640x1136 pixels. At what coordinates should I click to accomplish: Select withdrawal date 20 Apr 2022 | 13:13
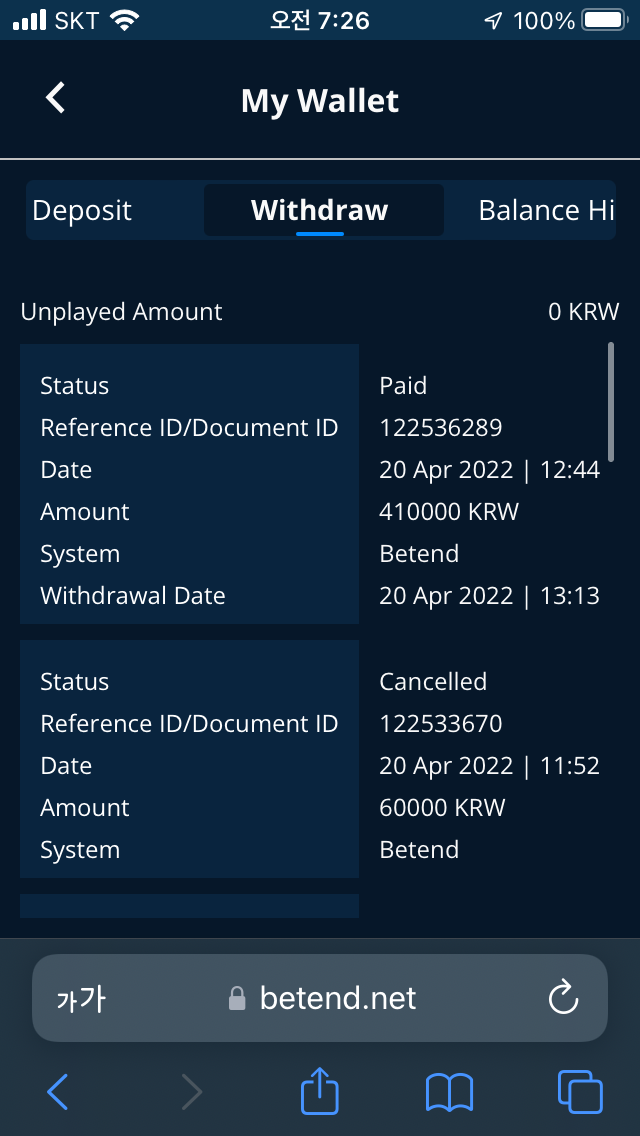pos(489,596)
